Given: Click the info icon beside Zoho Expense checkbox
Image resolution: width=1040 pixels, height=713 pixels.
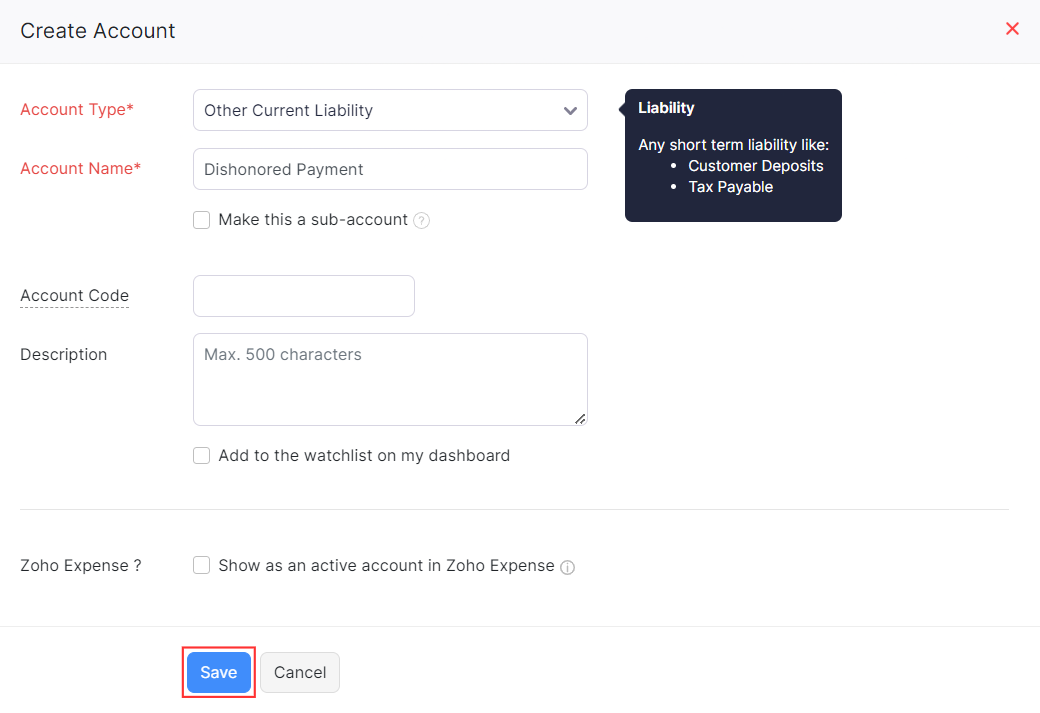Looking at the screenshot, I should [567, 566].
